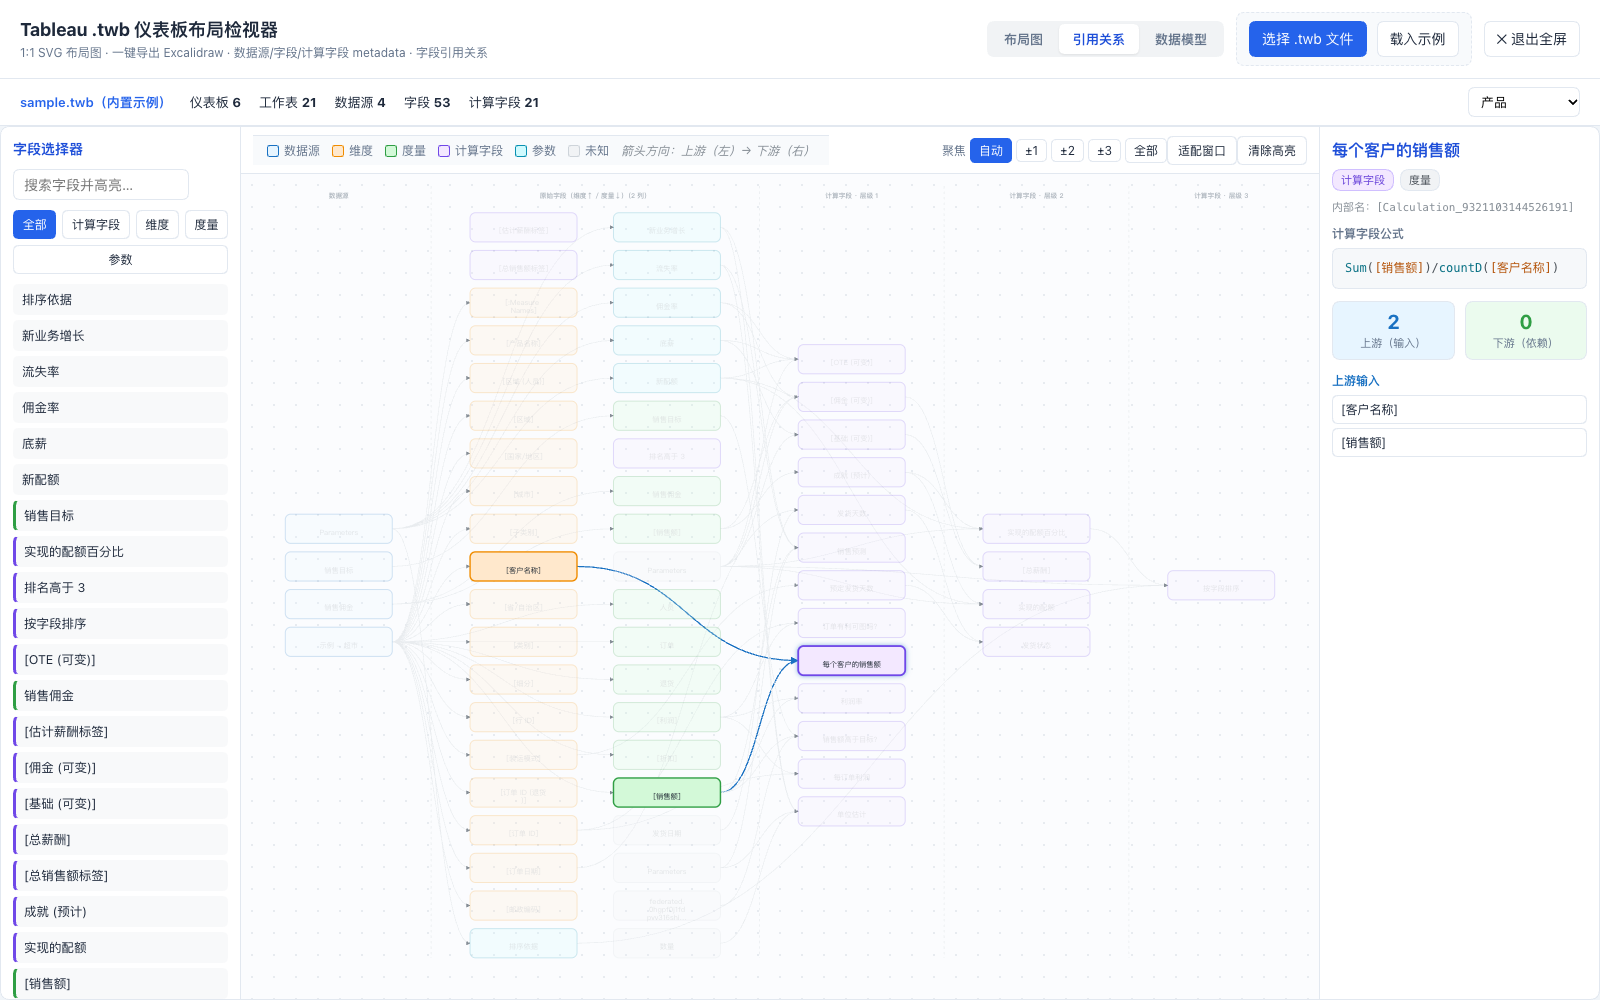
Task: Toggle the 度量 legend checkbox
Action: point(391,151)
